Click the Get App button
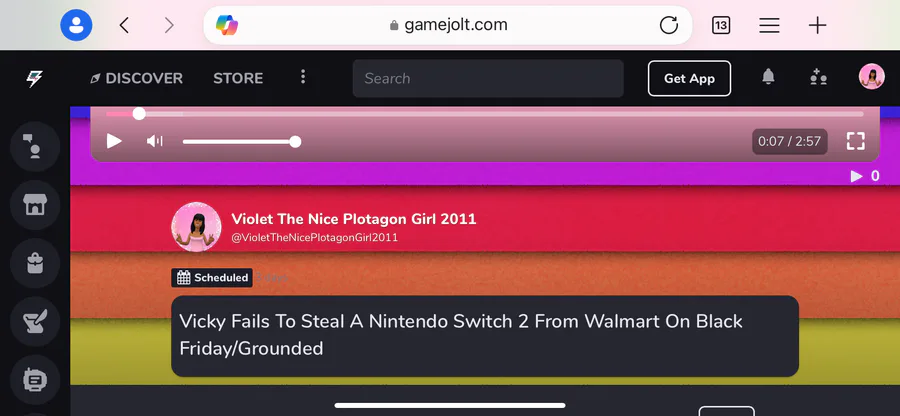Viewport: 900px width, 416px height. 689,79
